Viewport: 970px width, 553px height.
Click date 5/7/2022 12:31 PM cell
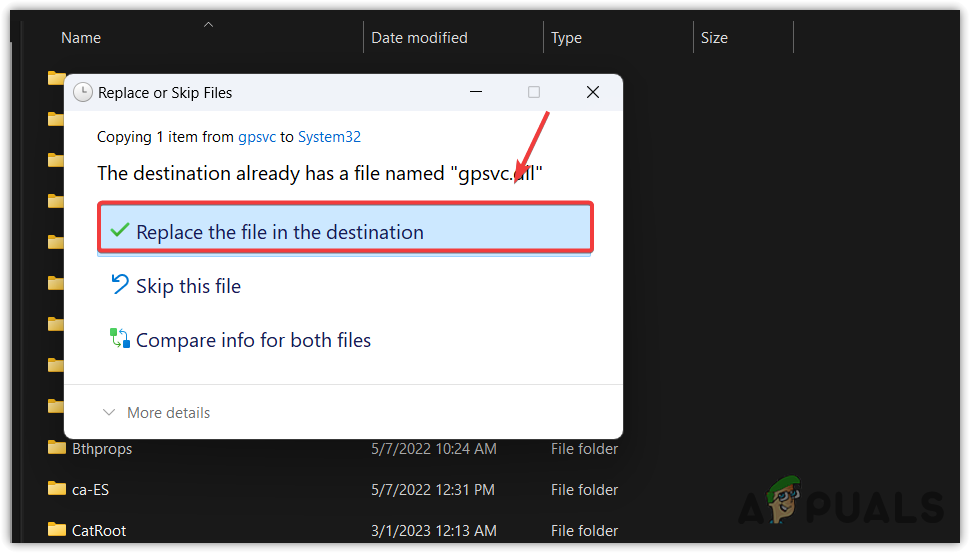tap(433, 490)
